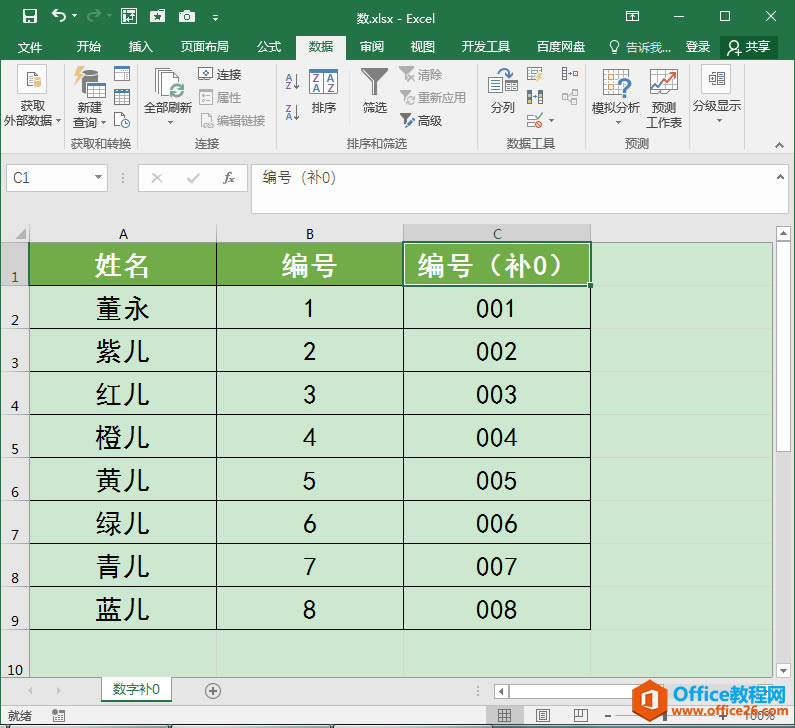Click the Undo arrow icon
The width and height of the screenshot is (795, 728).
pos(59,16)
